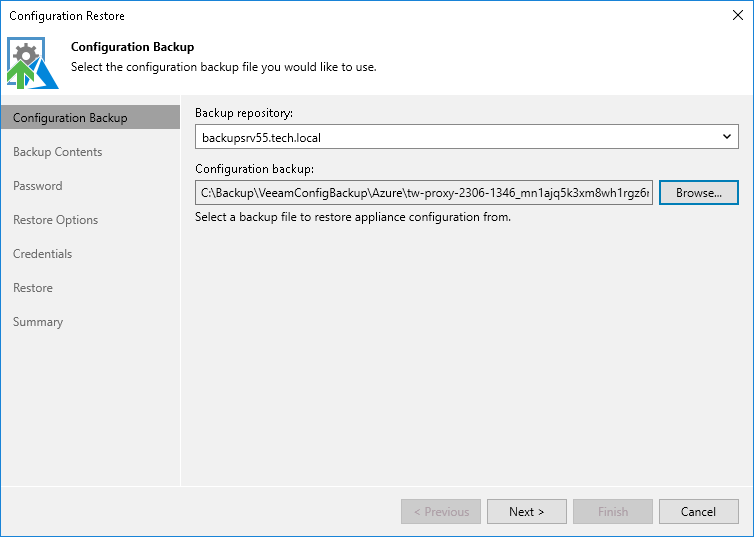Expand the Backup repository dropdown arrow
The height and width of the screenshot is (537, 754).
pyautogui.click(x=727, y=137)
